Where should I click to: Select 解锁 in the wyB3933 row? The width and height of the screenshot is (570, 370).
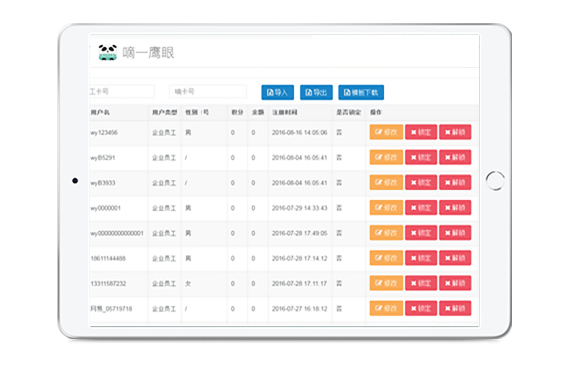point(455,182)
